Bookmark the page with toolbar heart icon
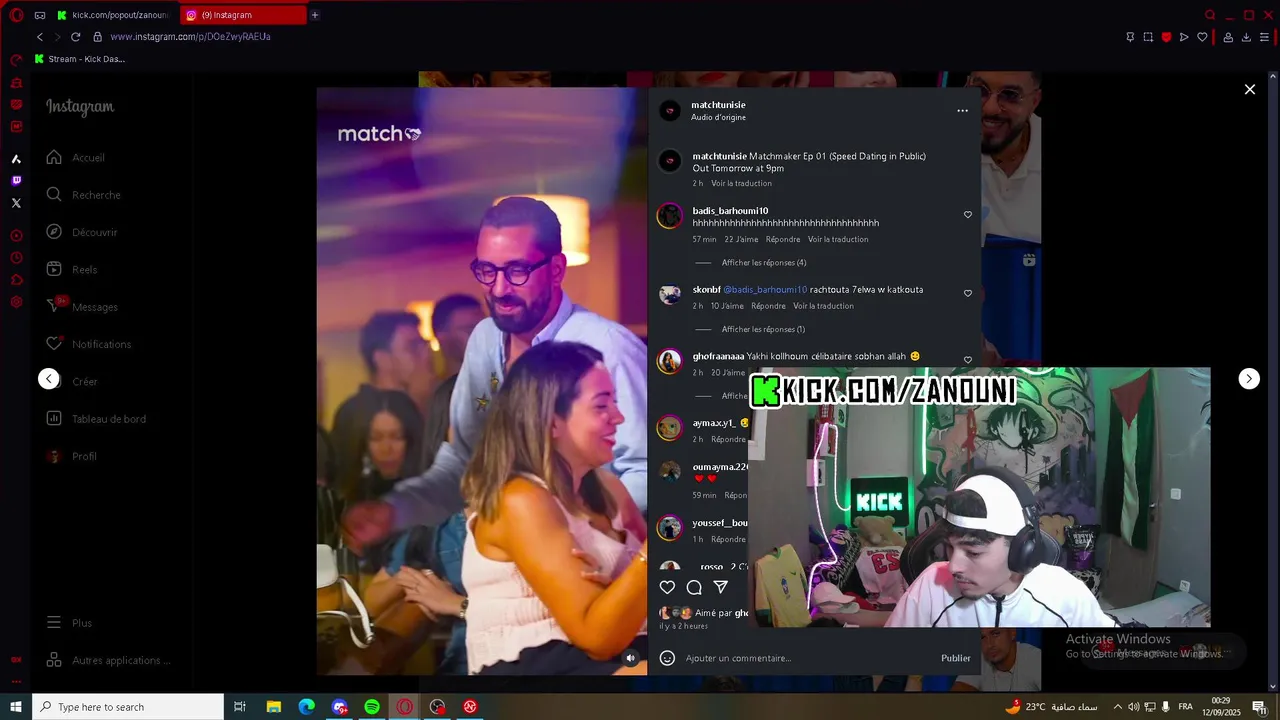The width and height of the screenshot is (1280, 720). point(1202,37)
